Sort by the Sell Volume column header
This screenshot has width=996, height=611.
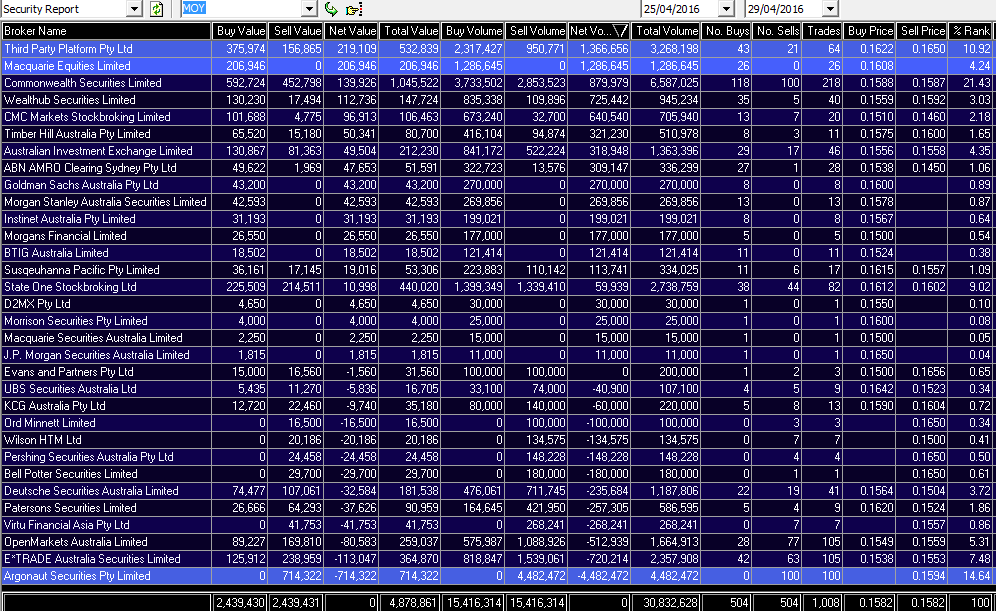537,31
